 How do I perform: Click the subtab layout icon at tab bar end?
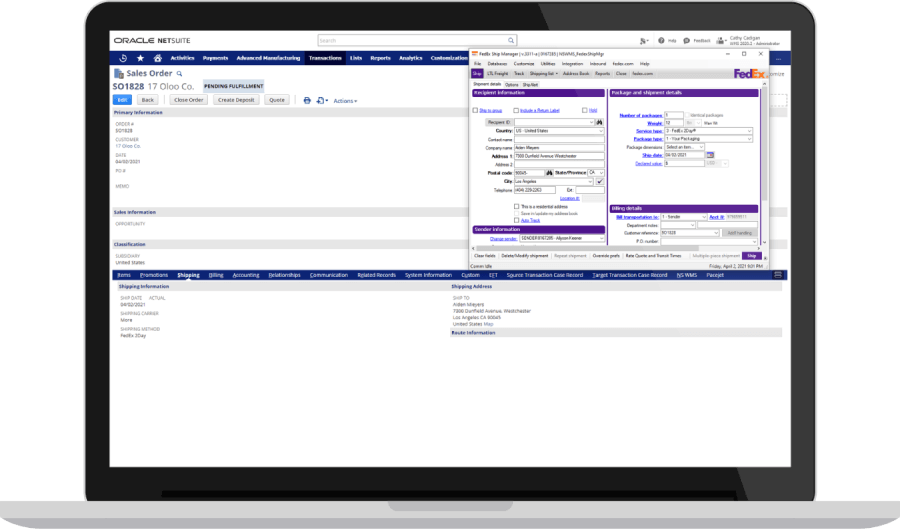click(x=778, y=275)
